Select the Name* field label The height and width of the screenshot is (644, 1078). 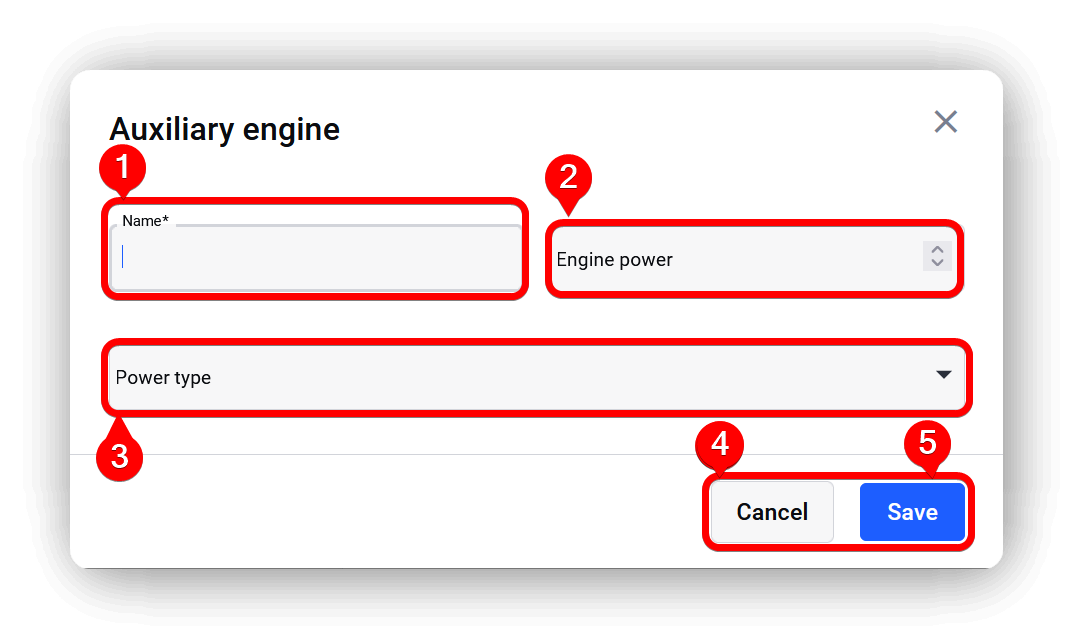(x=145, y=221)
